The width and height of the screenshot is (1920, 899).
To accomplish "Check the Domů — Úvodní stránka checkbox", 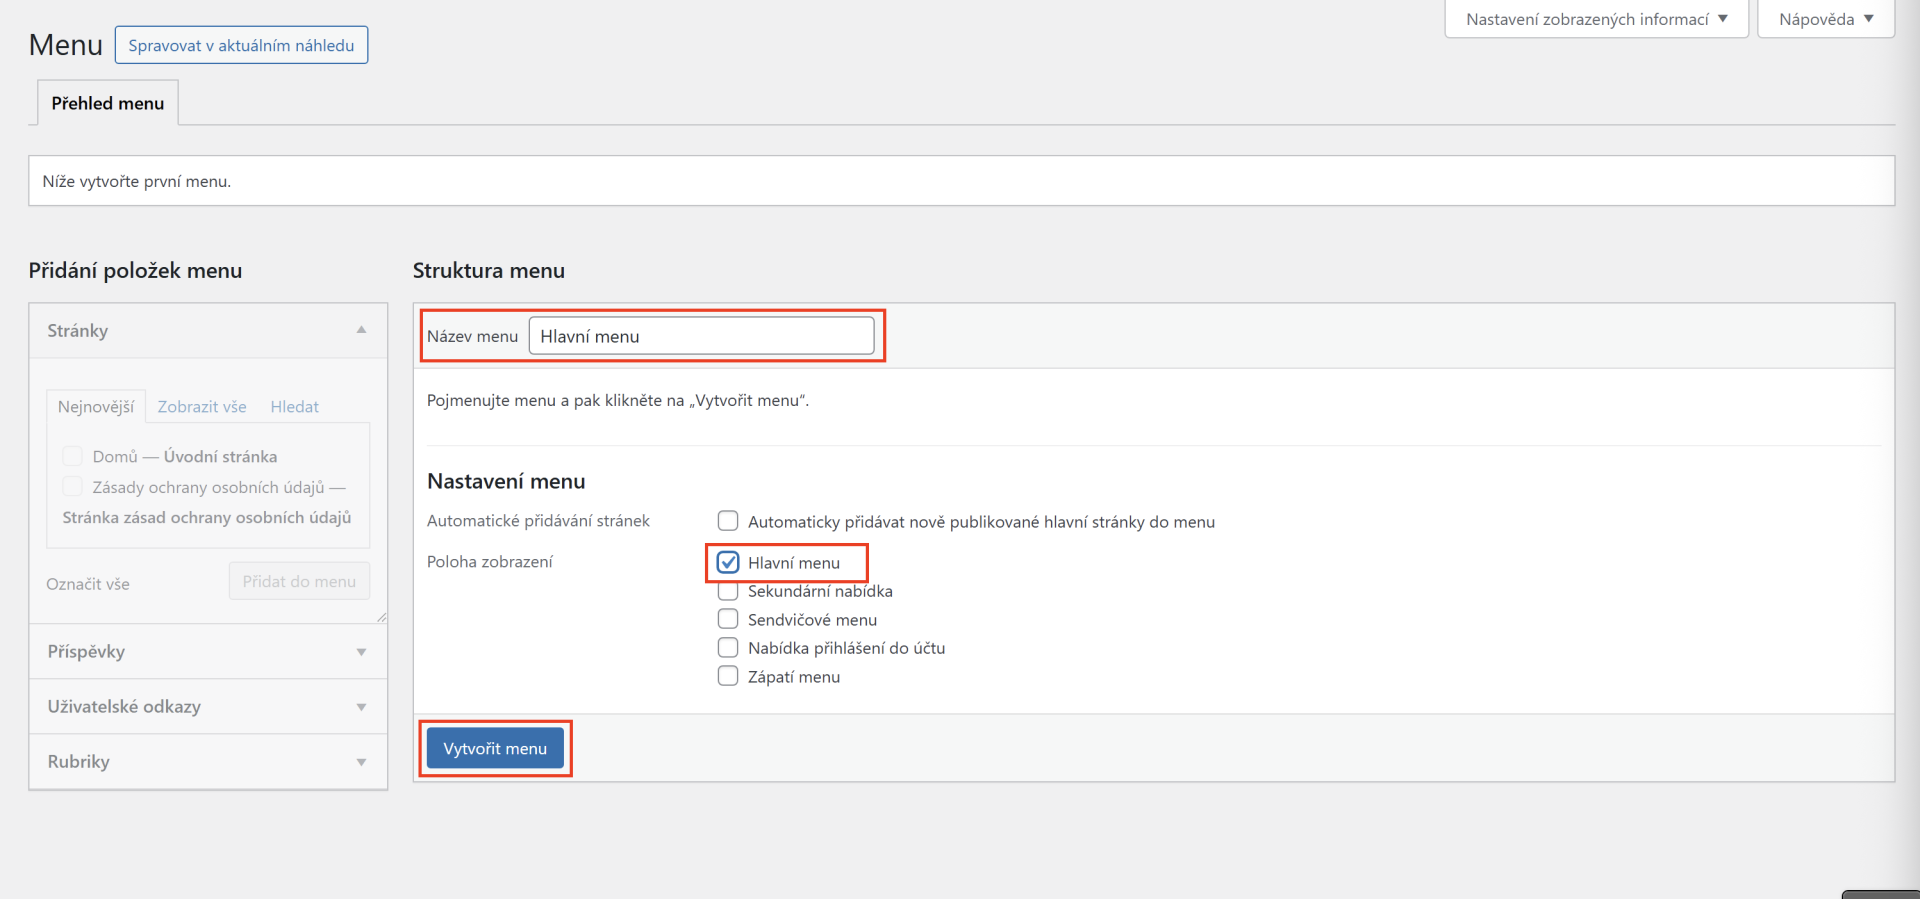I will [x=72, y=456].
